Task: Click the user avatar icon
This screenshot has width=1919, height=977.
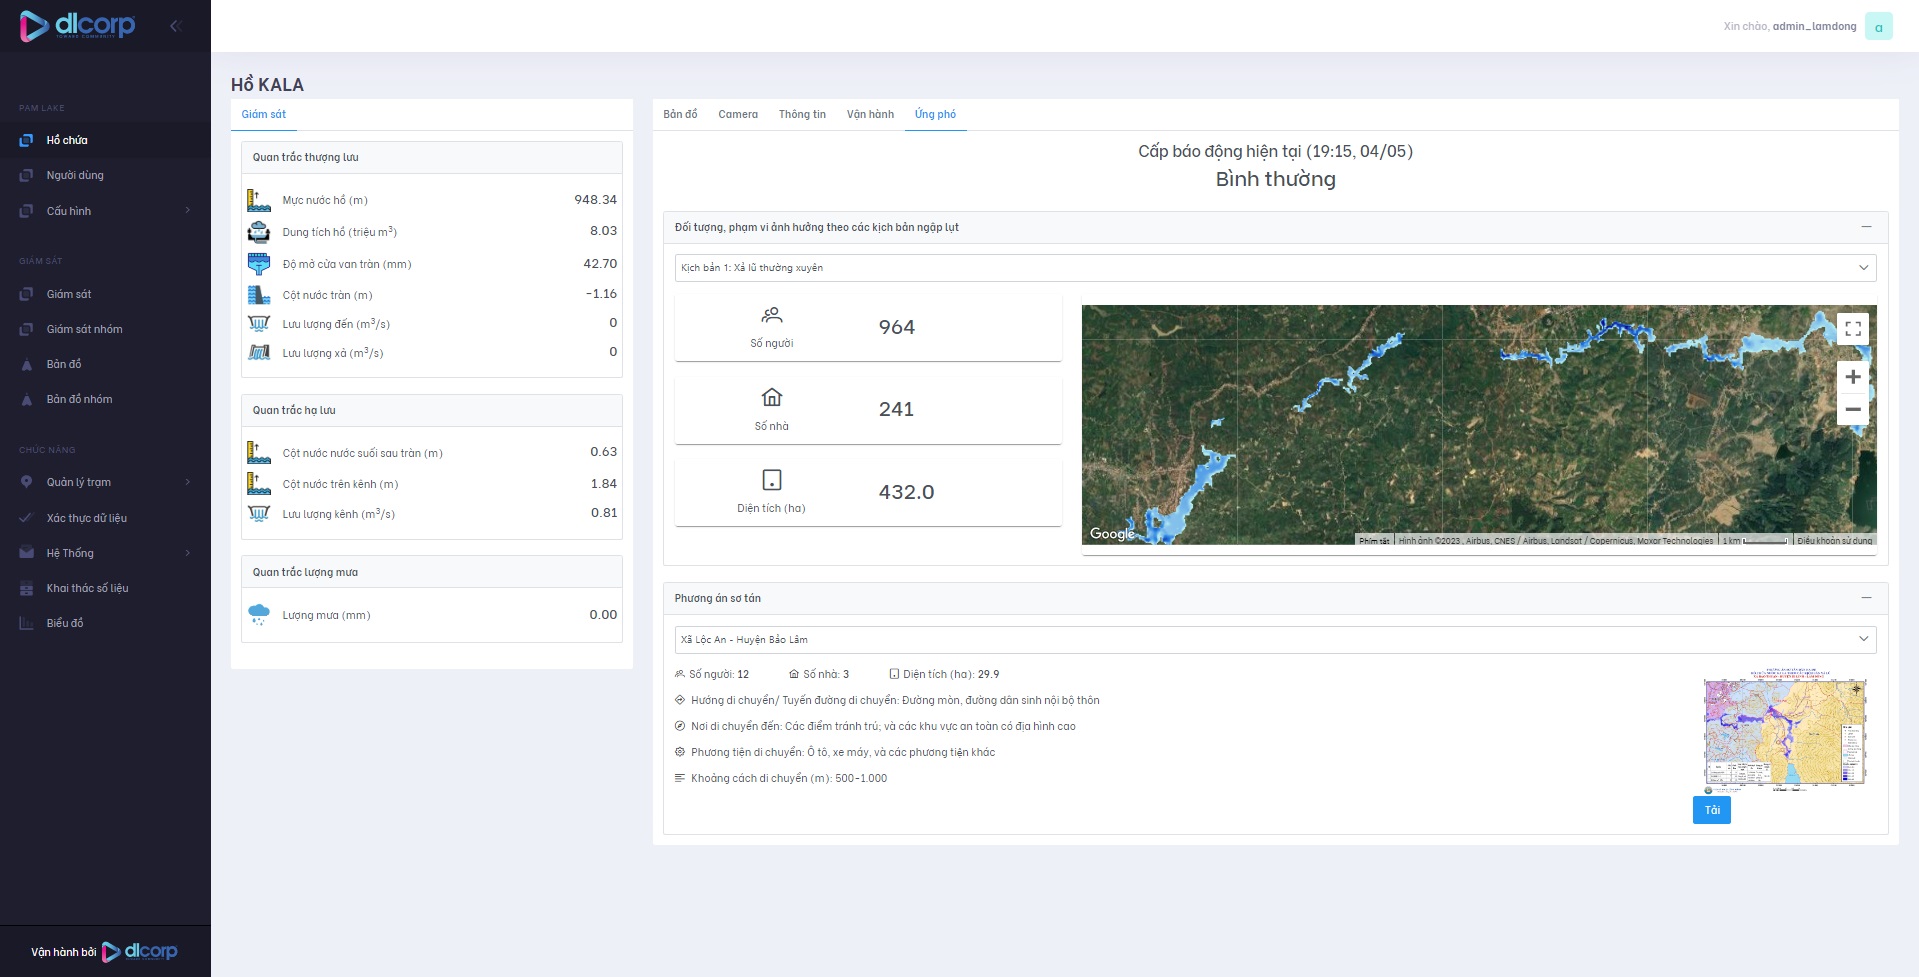Action: pos(1878,27)
